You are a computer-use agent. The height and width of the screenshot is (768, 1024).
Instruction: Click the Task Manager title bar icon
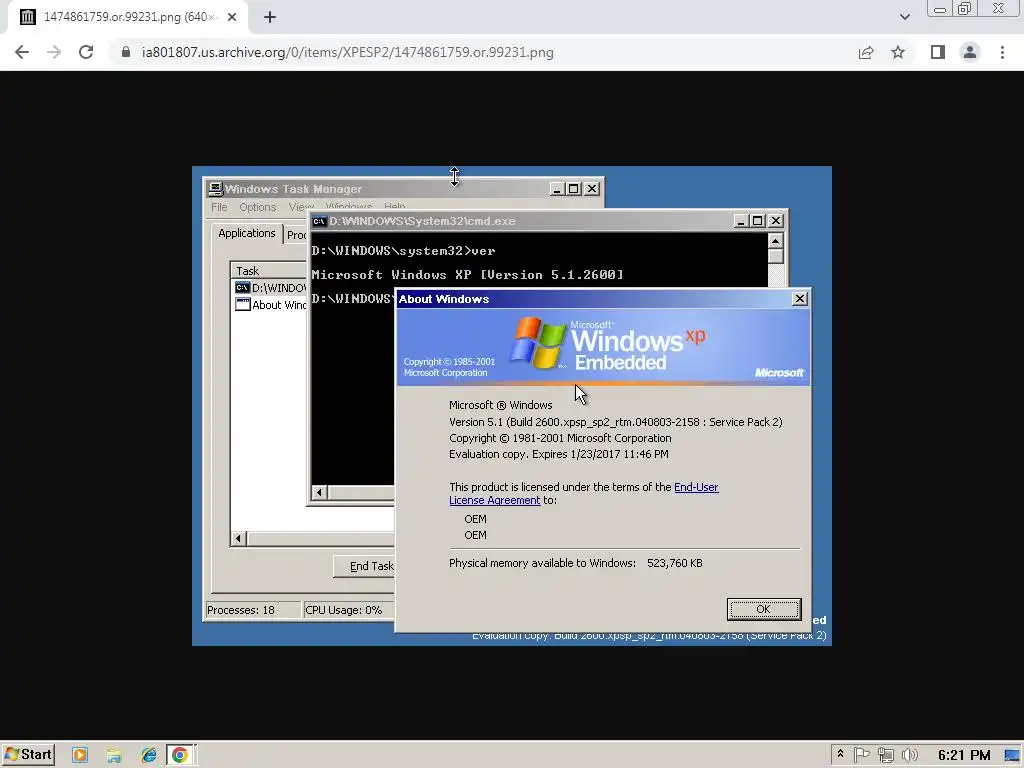(x=216, y=189)
